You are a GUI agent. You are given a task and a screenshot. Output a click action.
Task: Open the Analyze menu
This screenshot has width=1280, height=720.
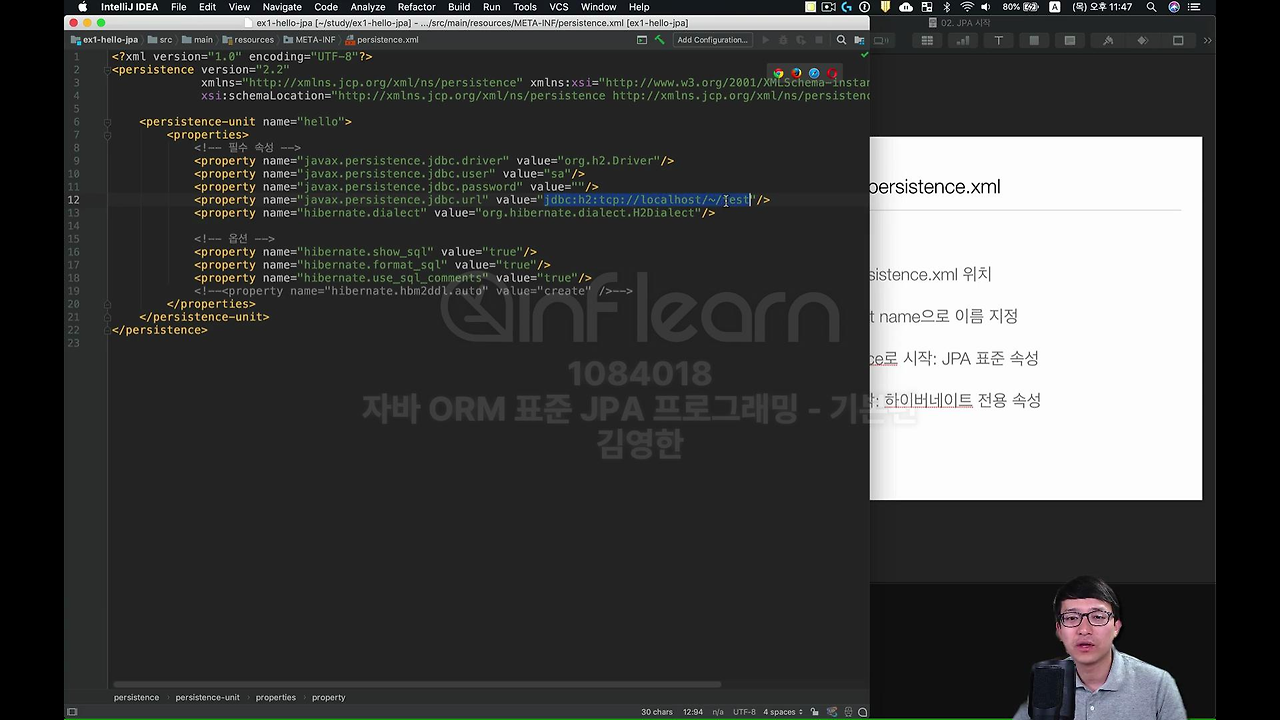click(x=368, y=7)
